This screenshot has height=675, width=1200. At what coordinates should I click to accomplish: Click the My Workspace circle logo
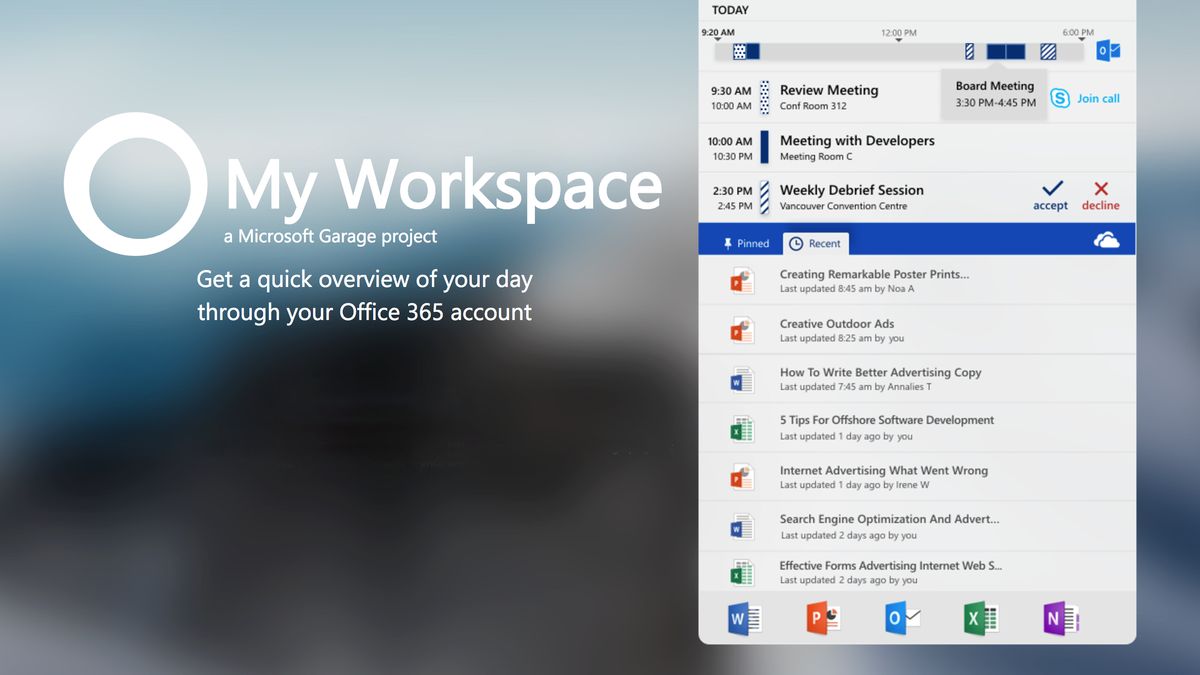point(135,184)
